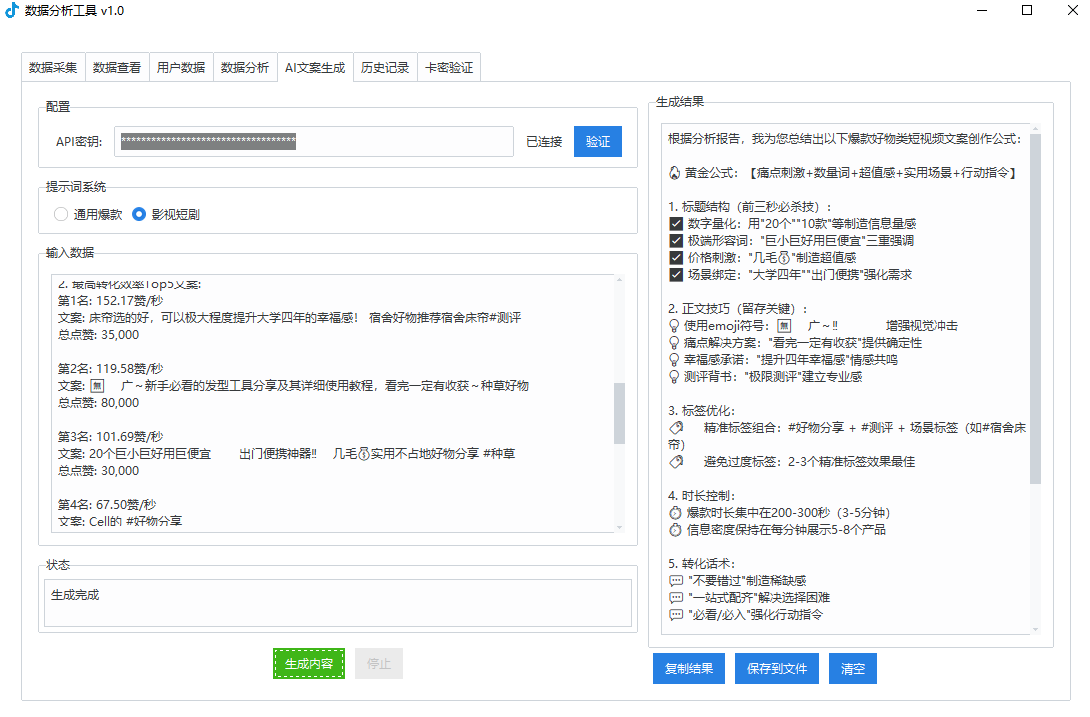Click the results panel scrollbar thumb
Viewport: 1090px width, 717px height.
[1035, 310]
